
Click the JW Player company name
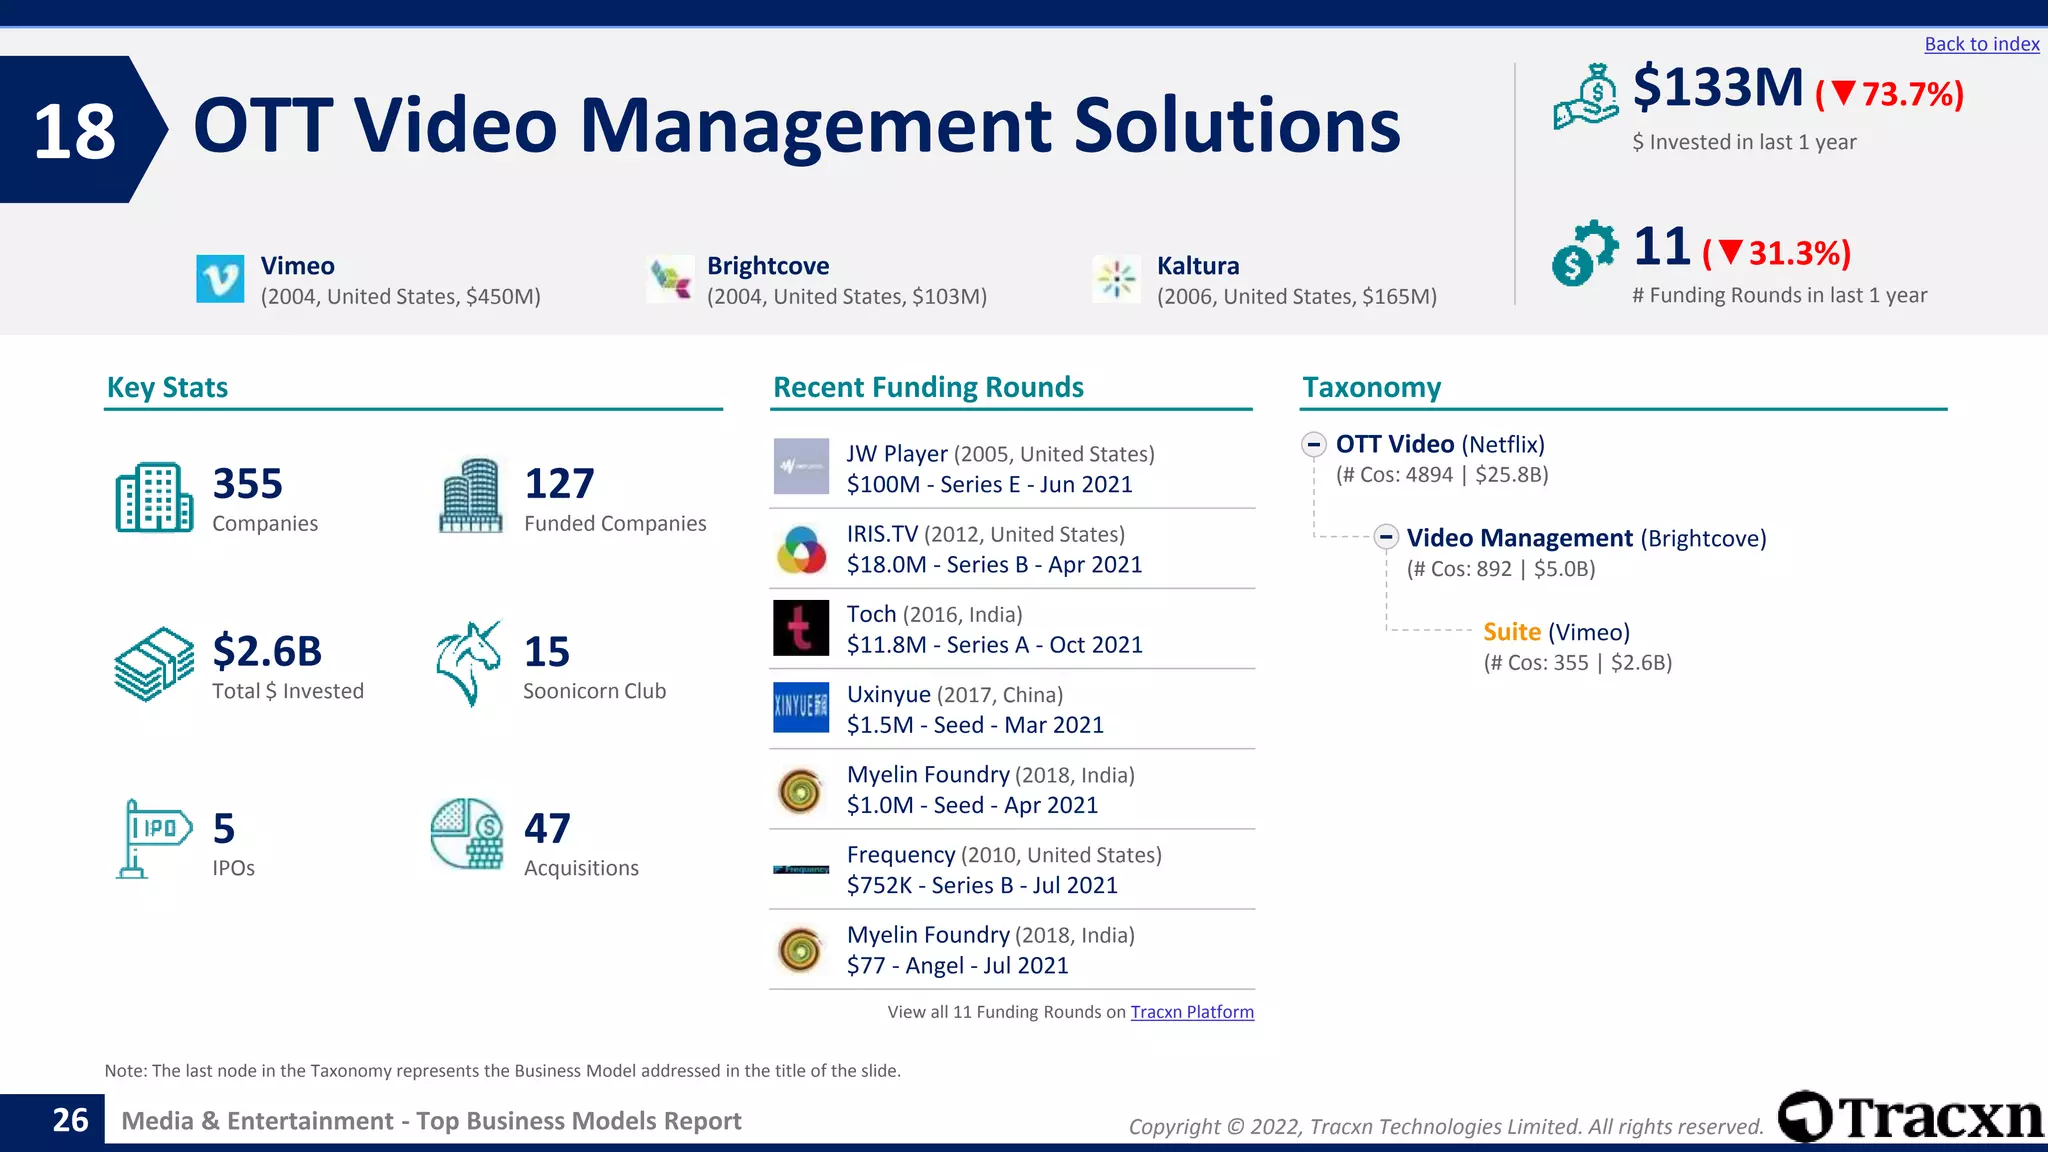pos(897,454)
